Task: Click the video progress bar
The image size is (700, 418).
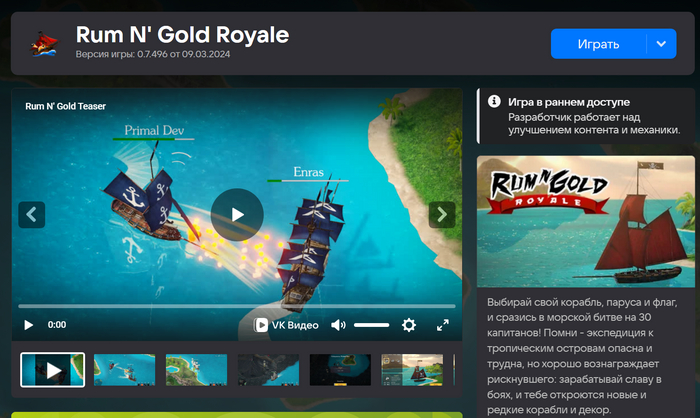Action: pyautogui.click(x=237, y=306)
